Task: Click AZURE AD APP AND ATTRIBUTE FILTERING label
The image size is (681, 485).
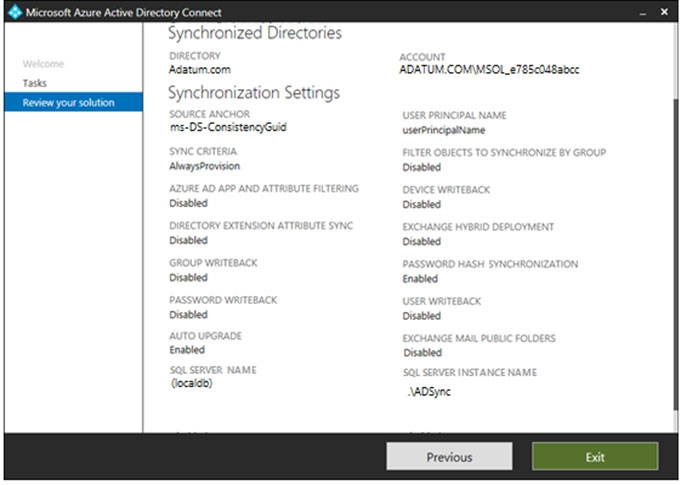Action: point(264,188)
